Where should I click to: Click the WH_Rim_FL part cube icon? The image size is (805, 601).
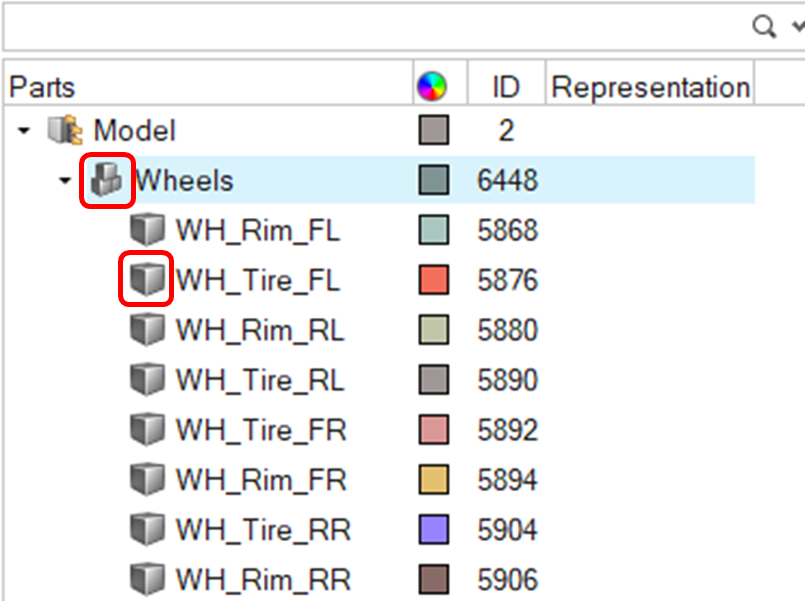[x=147, y=229]
